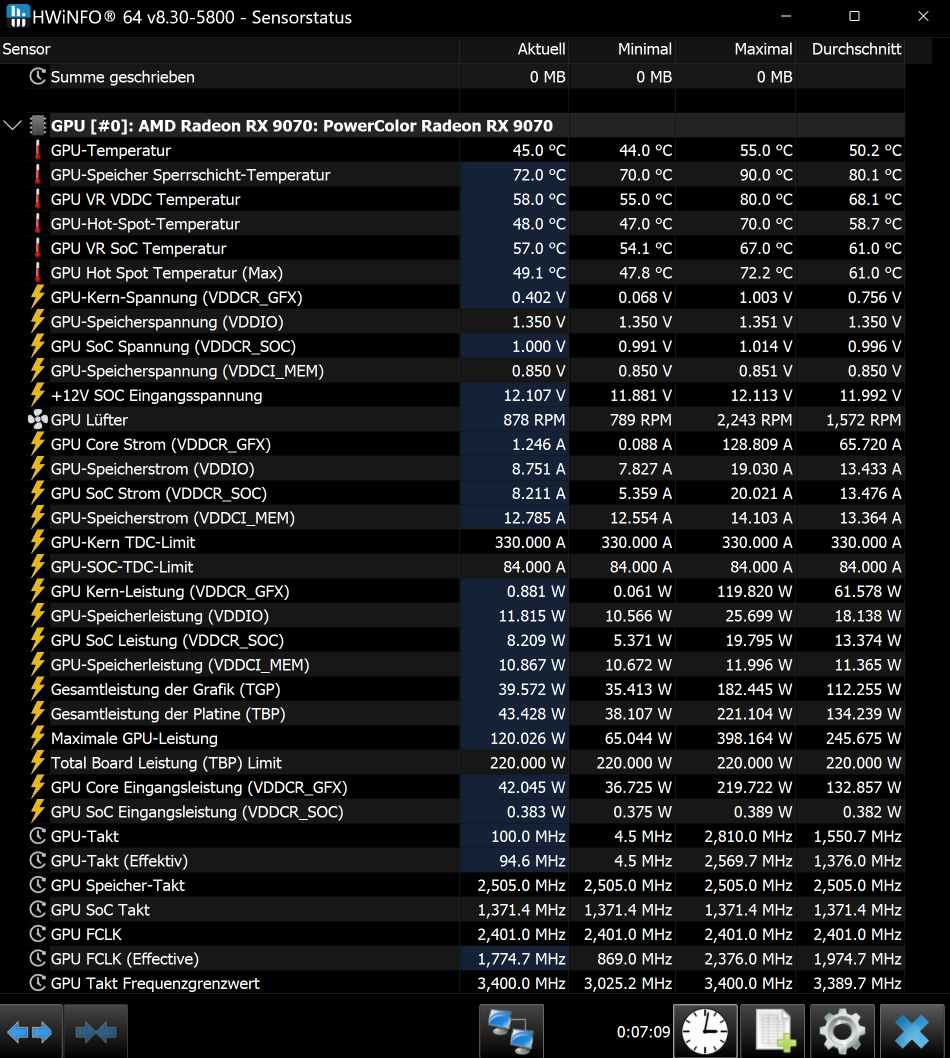950x1058 pixels.
Task: Minimize the HWiNFO Sensorstatus window
Action: 785,16
